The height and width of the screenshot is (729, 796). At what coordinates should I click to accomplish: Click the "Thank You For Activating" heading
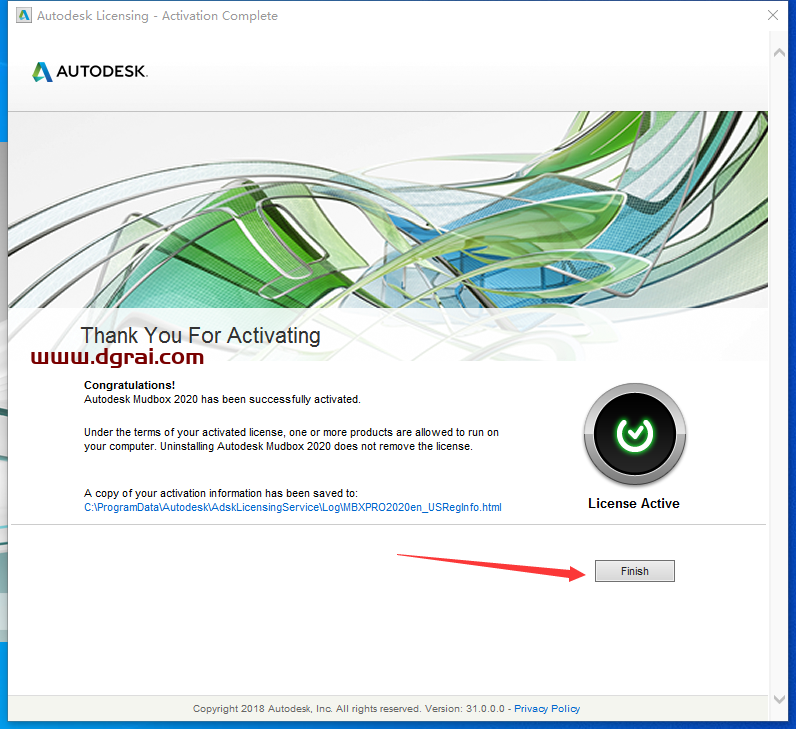pos(201,336)
